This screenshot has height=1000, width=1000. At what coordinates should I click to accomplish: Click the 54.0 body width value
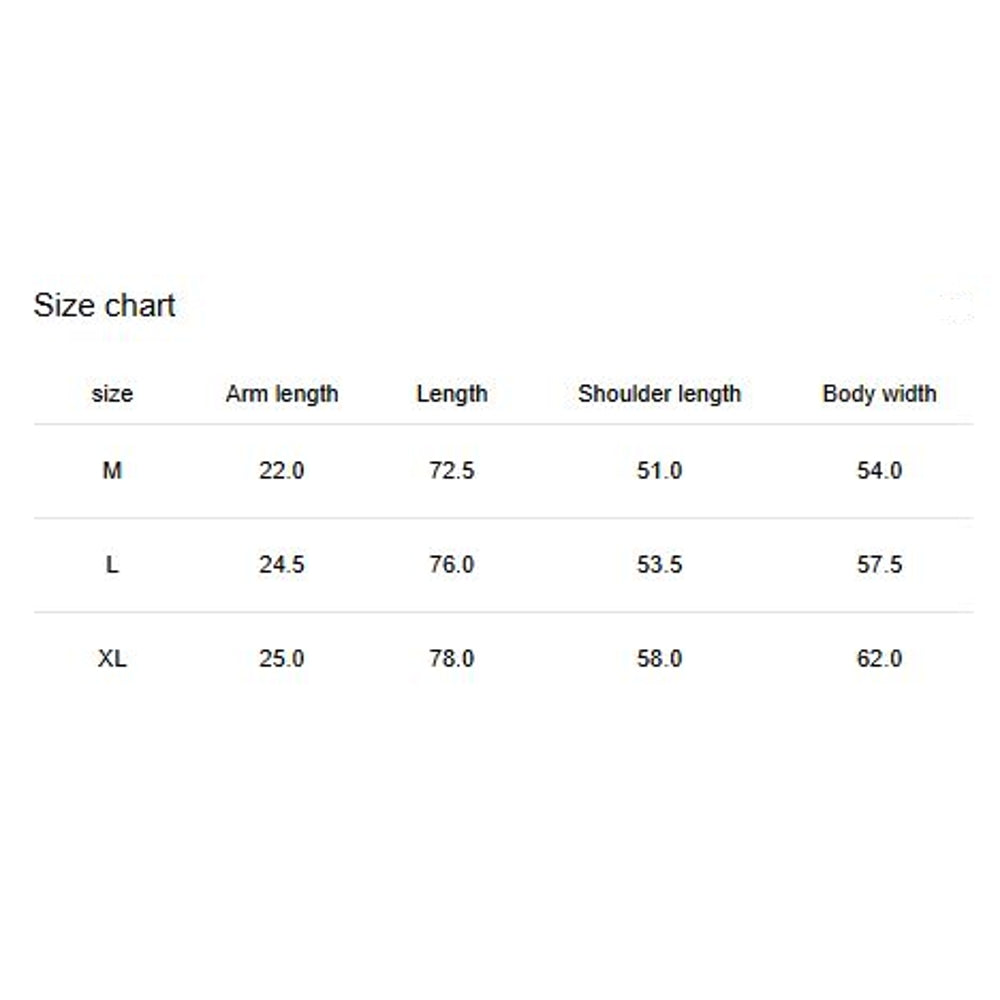[879, 470]
